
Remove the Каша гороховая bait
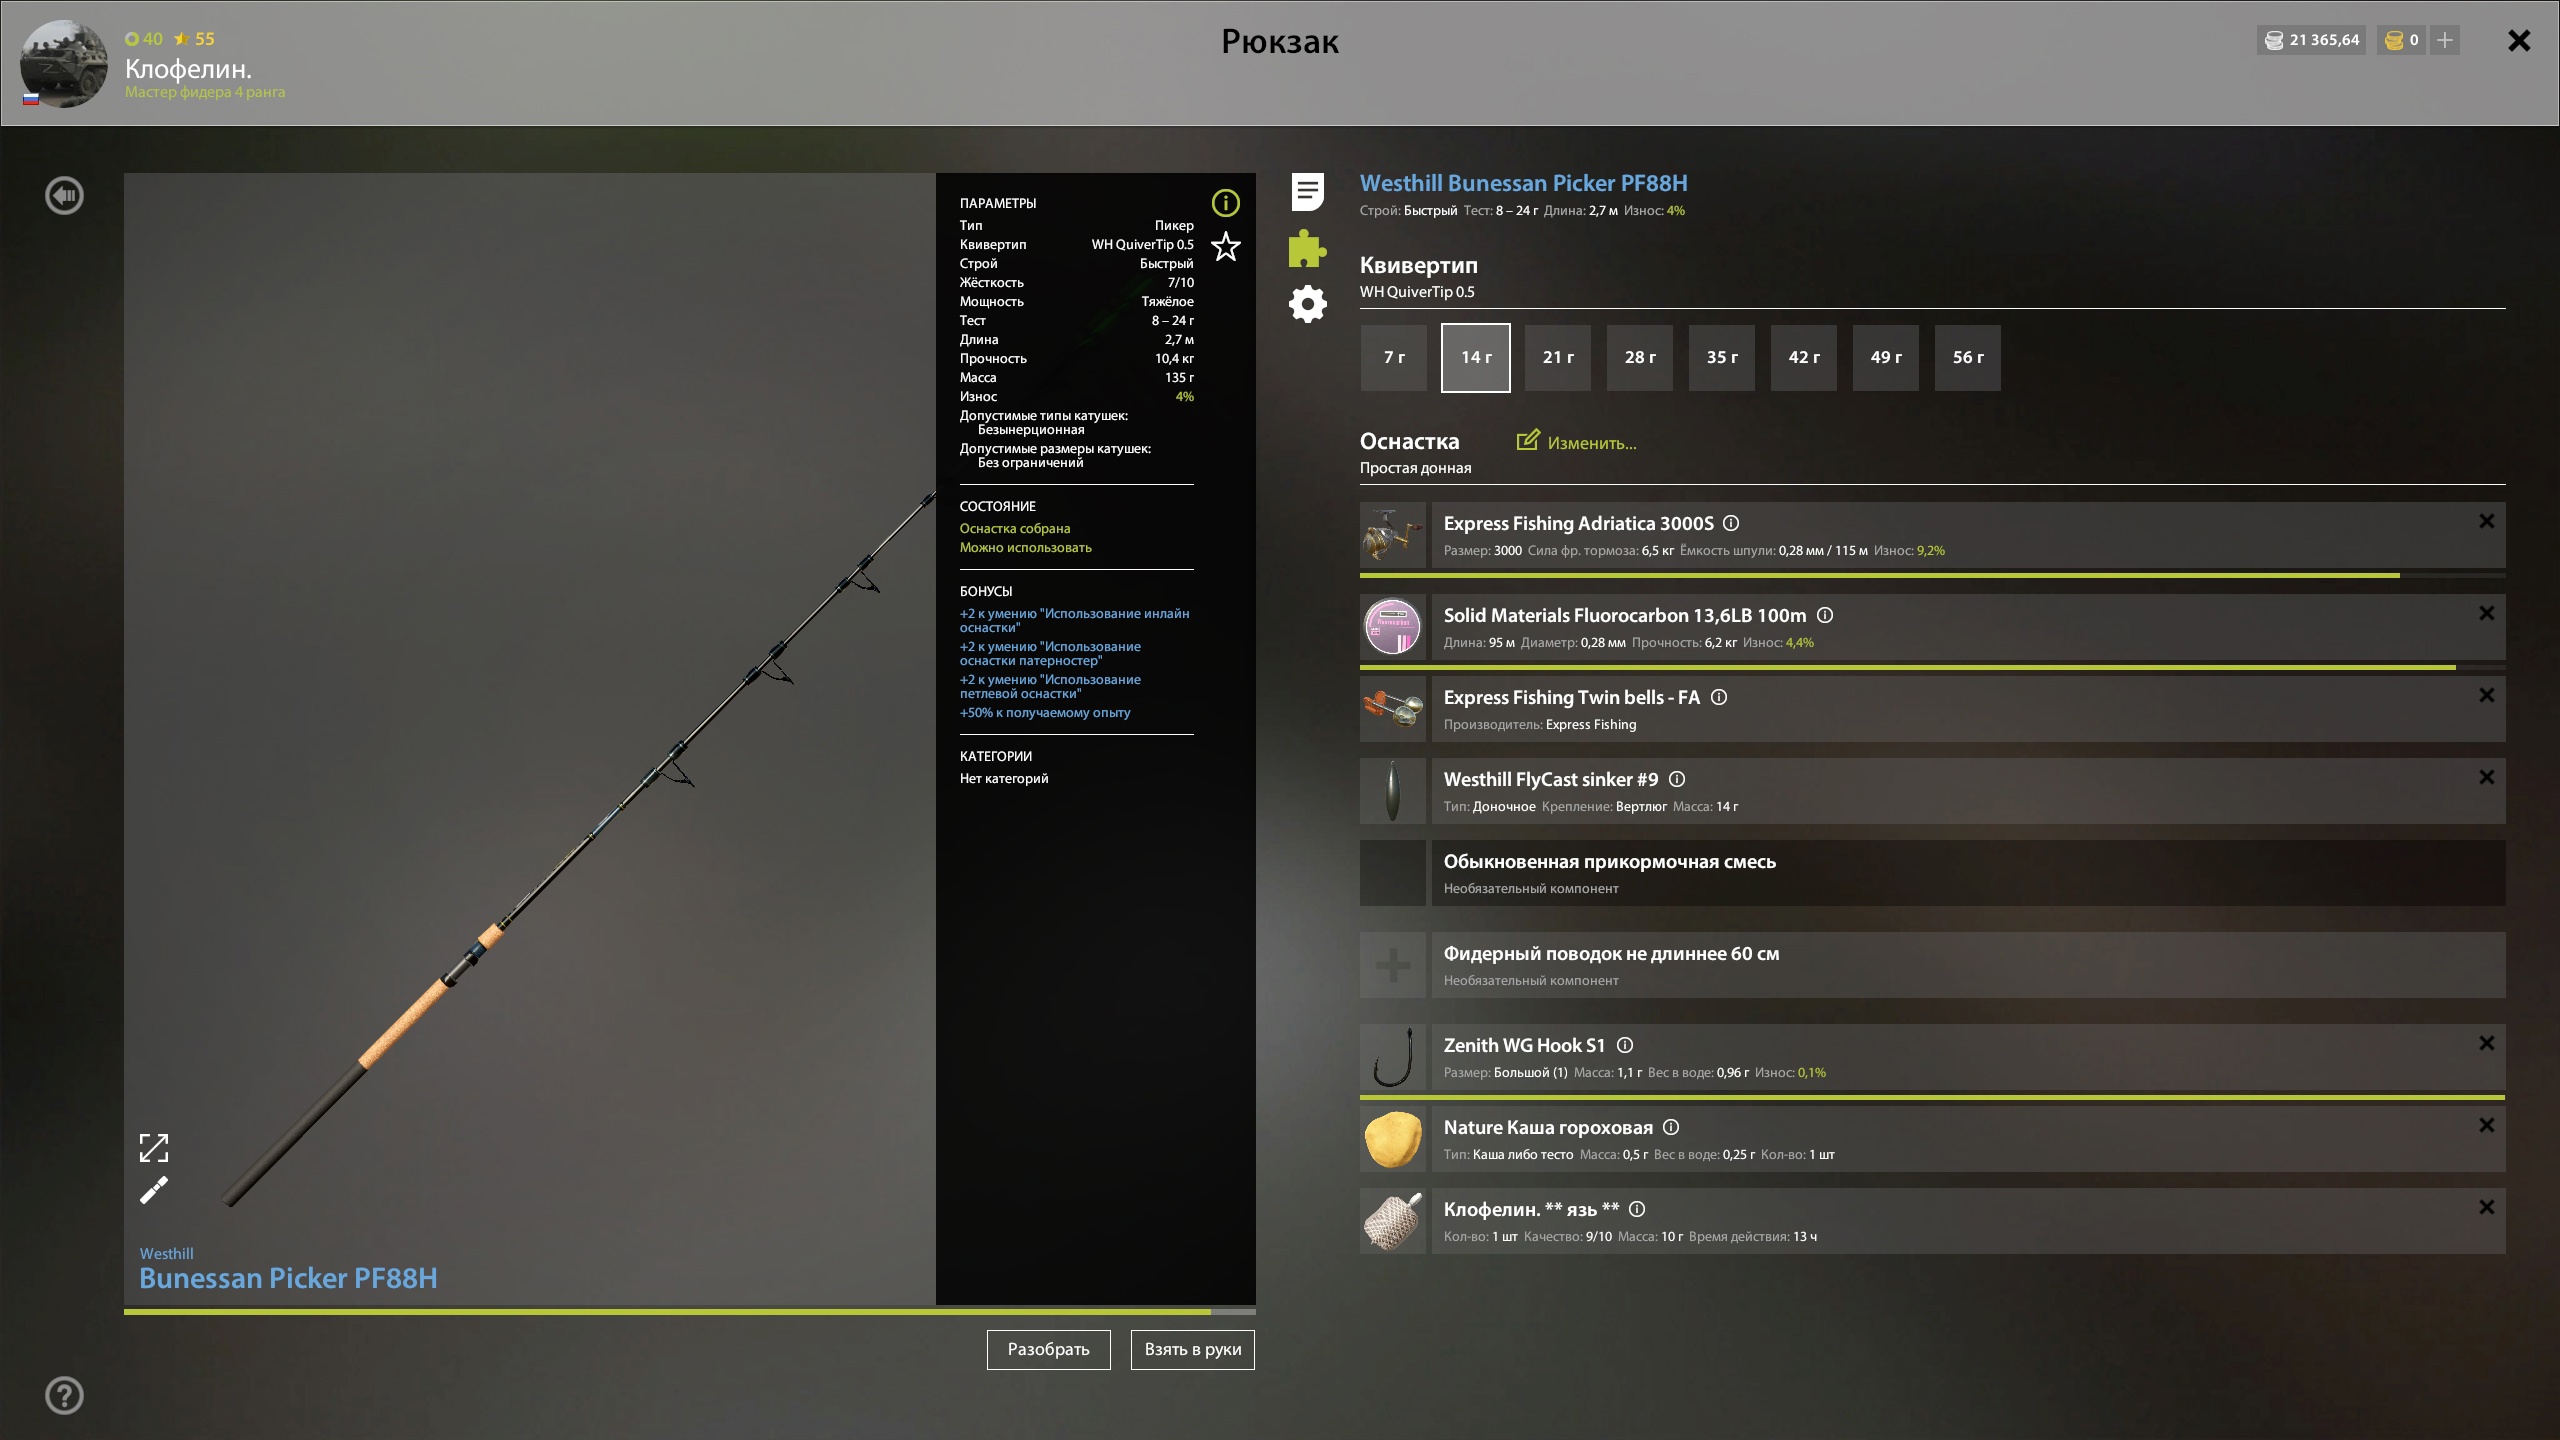coord(2486,1125)
